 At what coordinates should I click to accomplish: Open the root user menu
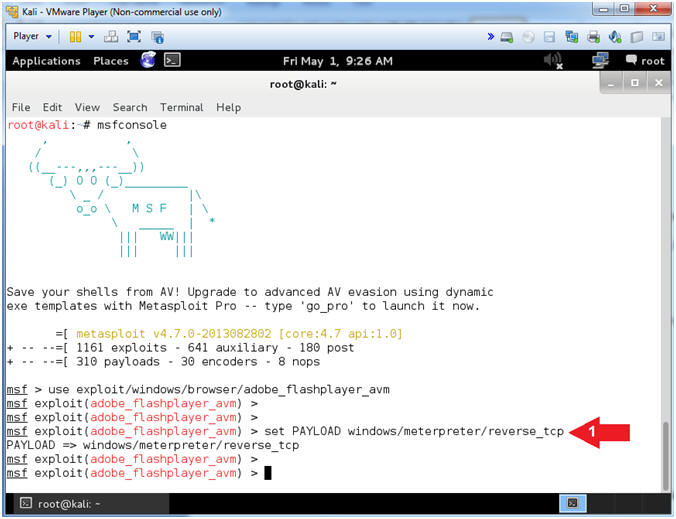pyautogui.click(x=645, y=61)
